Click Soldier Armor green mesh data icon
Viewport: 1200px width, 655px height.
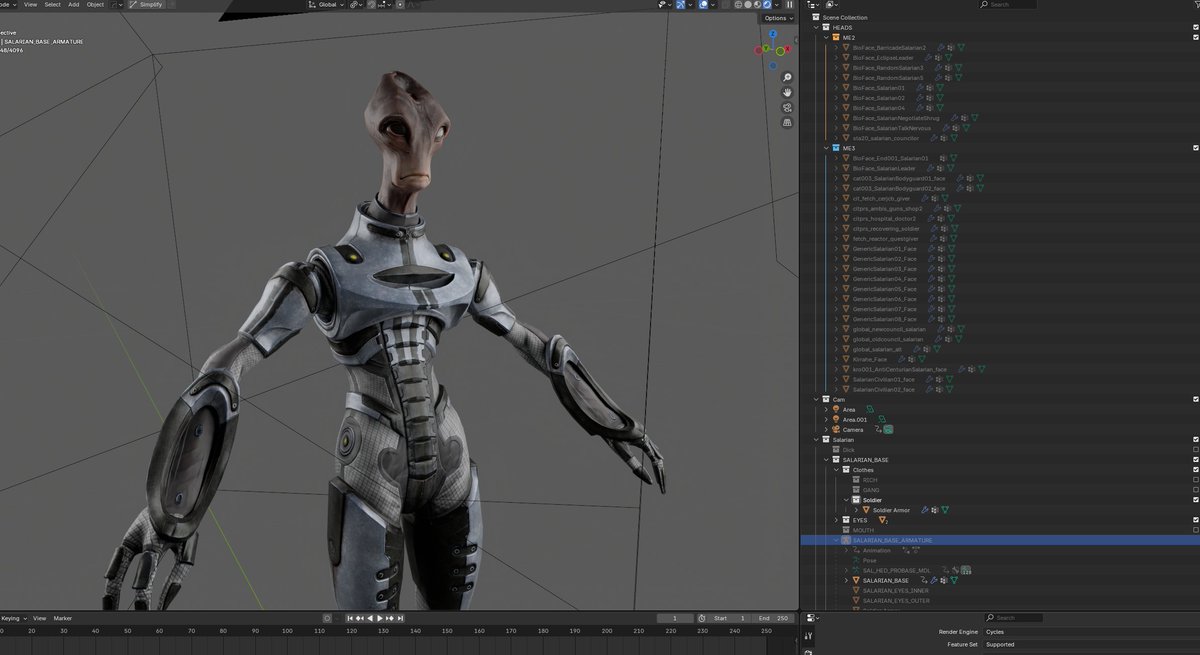coord(945,510)
